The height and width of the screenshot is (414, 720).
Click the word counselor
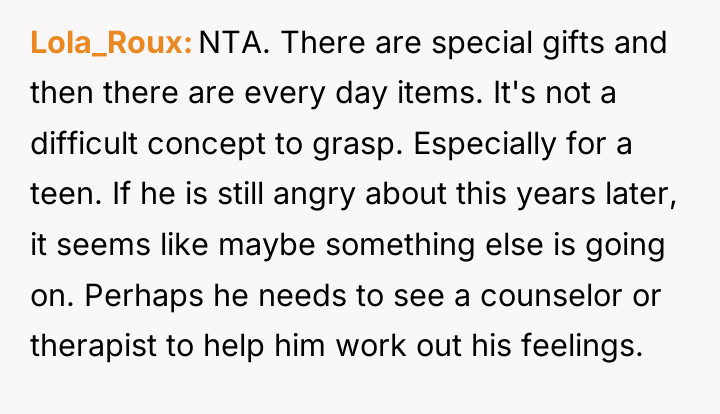(x=551, y=296)
